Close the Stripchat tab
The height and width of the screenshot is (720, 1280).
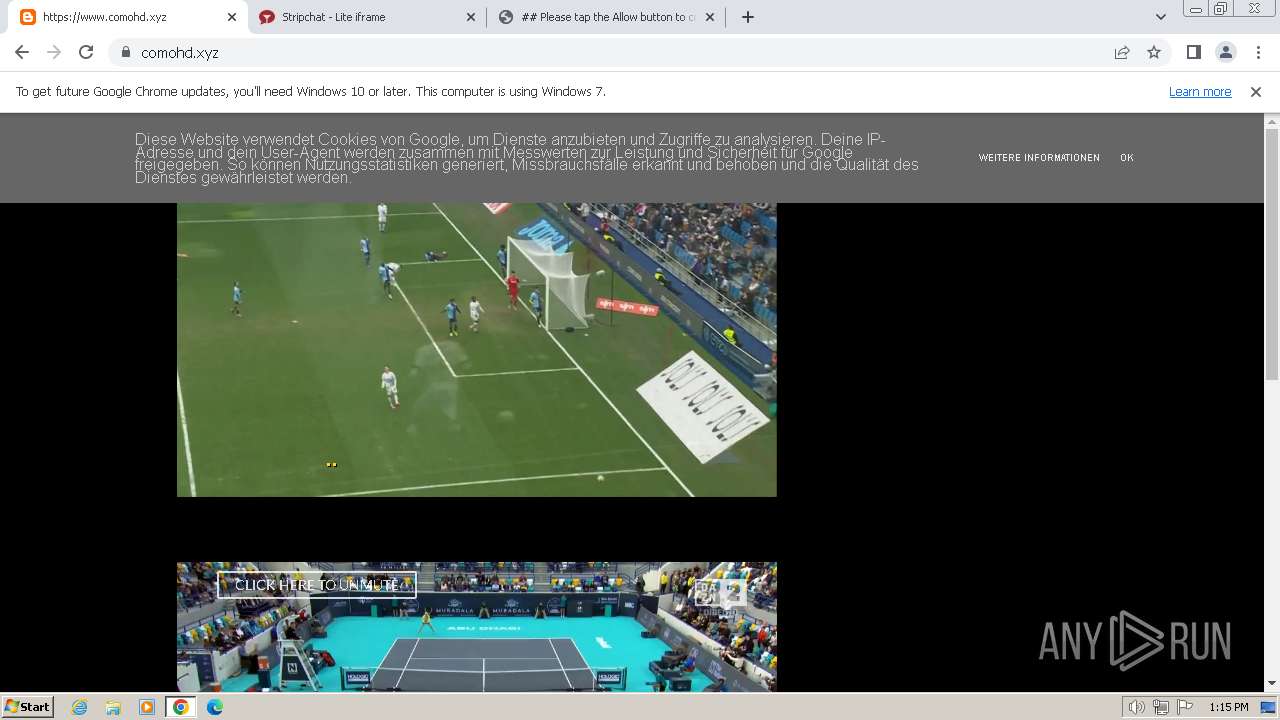(x=471, y=17)
